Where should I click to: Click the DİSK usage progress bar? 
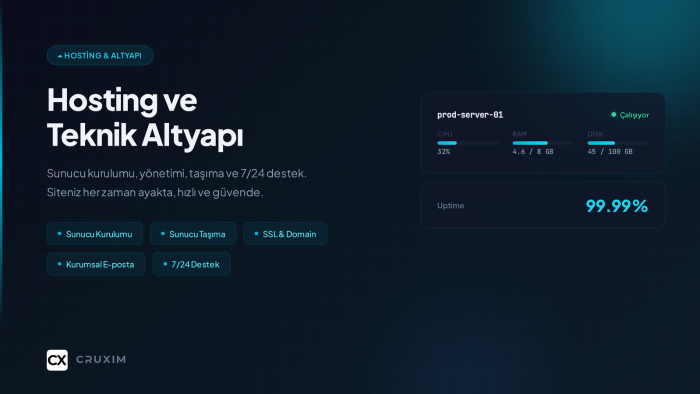(x=618, y=143)
